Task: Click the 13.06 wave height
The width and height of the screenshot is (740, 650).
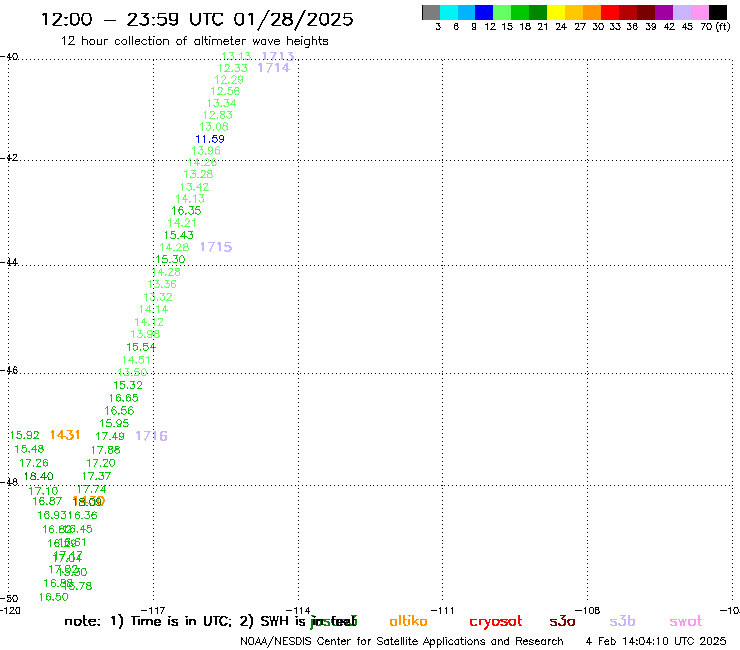Action: click(214, 127)
